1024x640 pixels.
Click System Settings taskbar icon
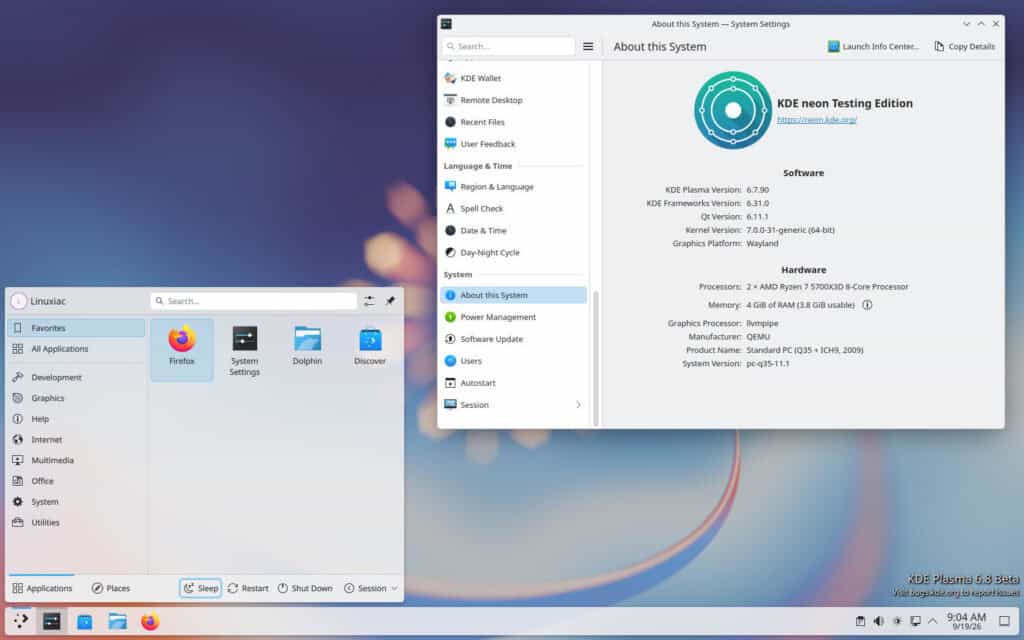point(52,621)
